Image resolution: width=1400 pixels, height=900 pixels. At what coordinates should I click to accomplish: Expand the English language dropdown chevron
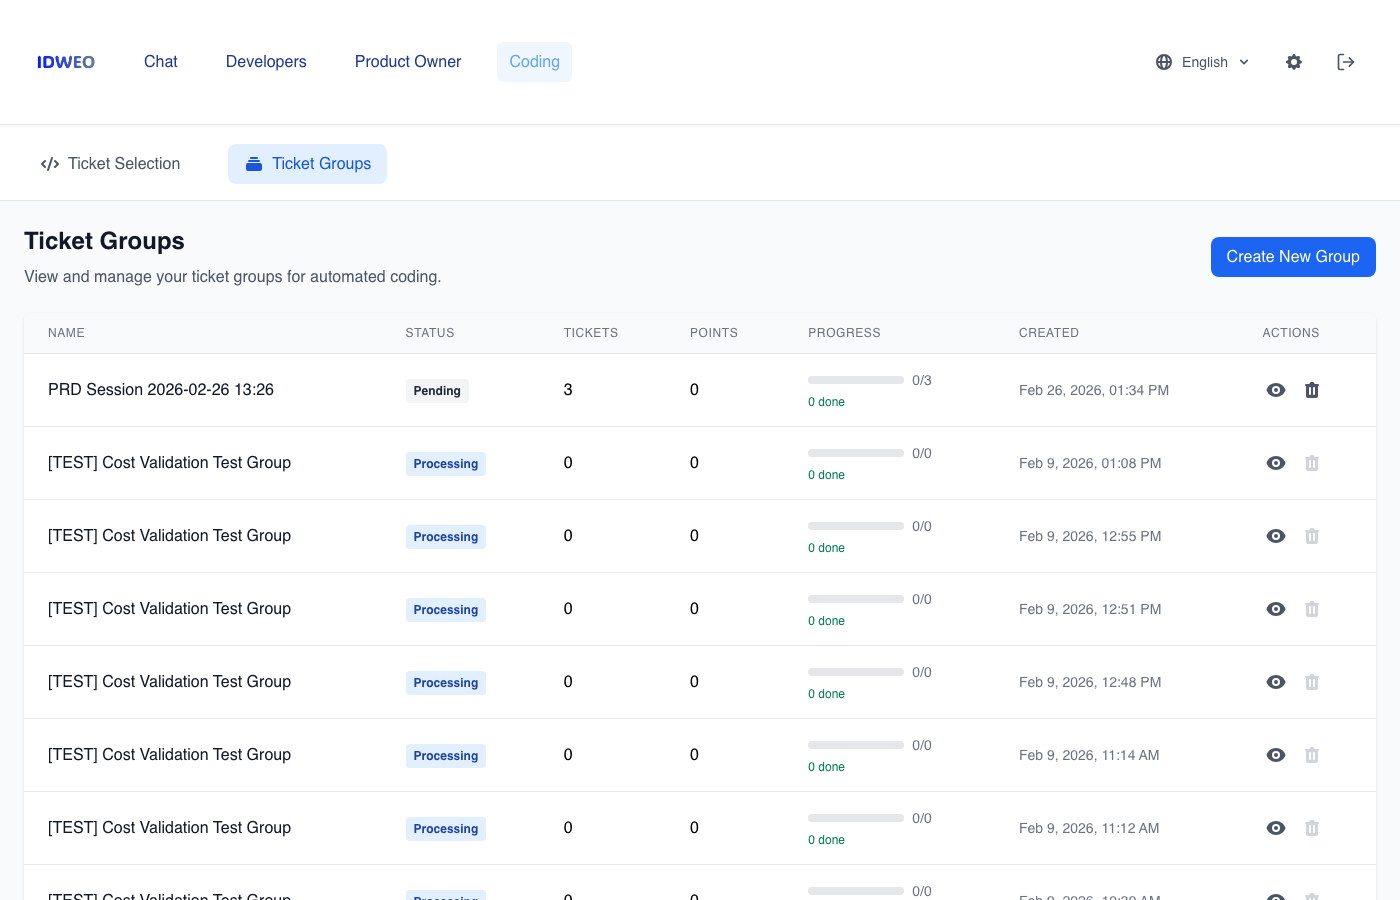(1244, 62)
